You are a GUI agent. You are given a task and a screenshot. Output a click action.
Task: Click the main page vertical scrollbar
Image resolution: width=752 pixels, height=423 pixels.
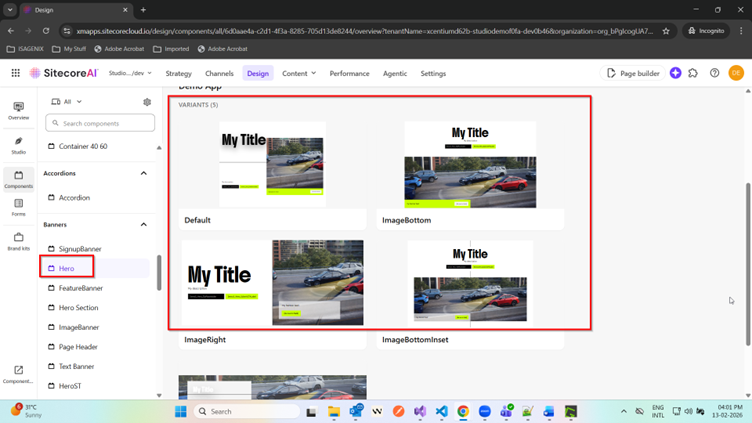[x=748, y=264]
